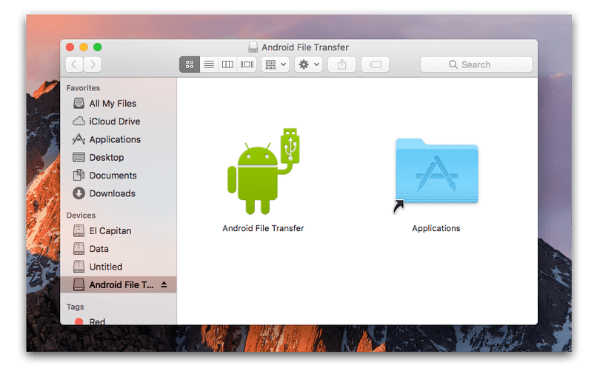Go back with the left arrow
The image size is (600, 371).
click(x=75, y=65)
